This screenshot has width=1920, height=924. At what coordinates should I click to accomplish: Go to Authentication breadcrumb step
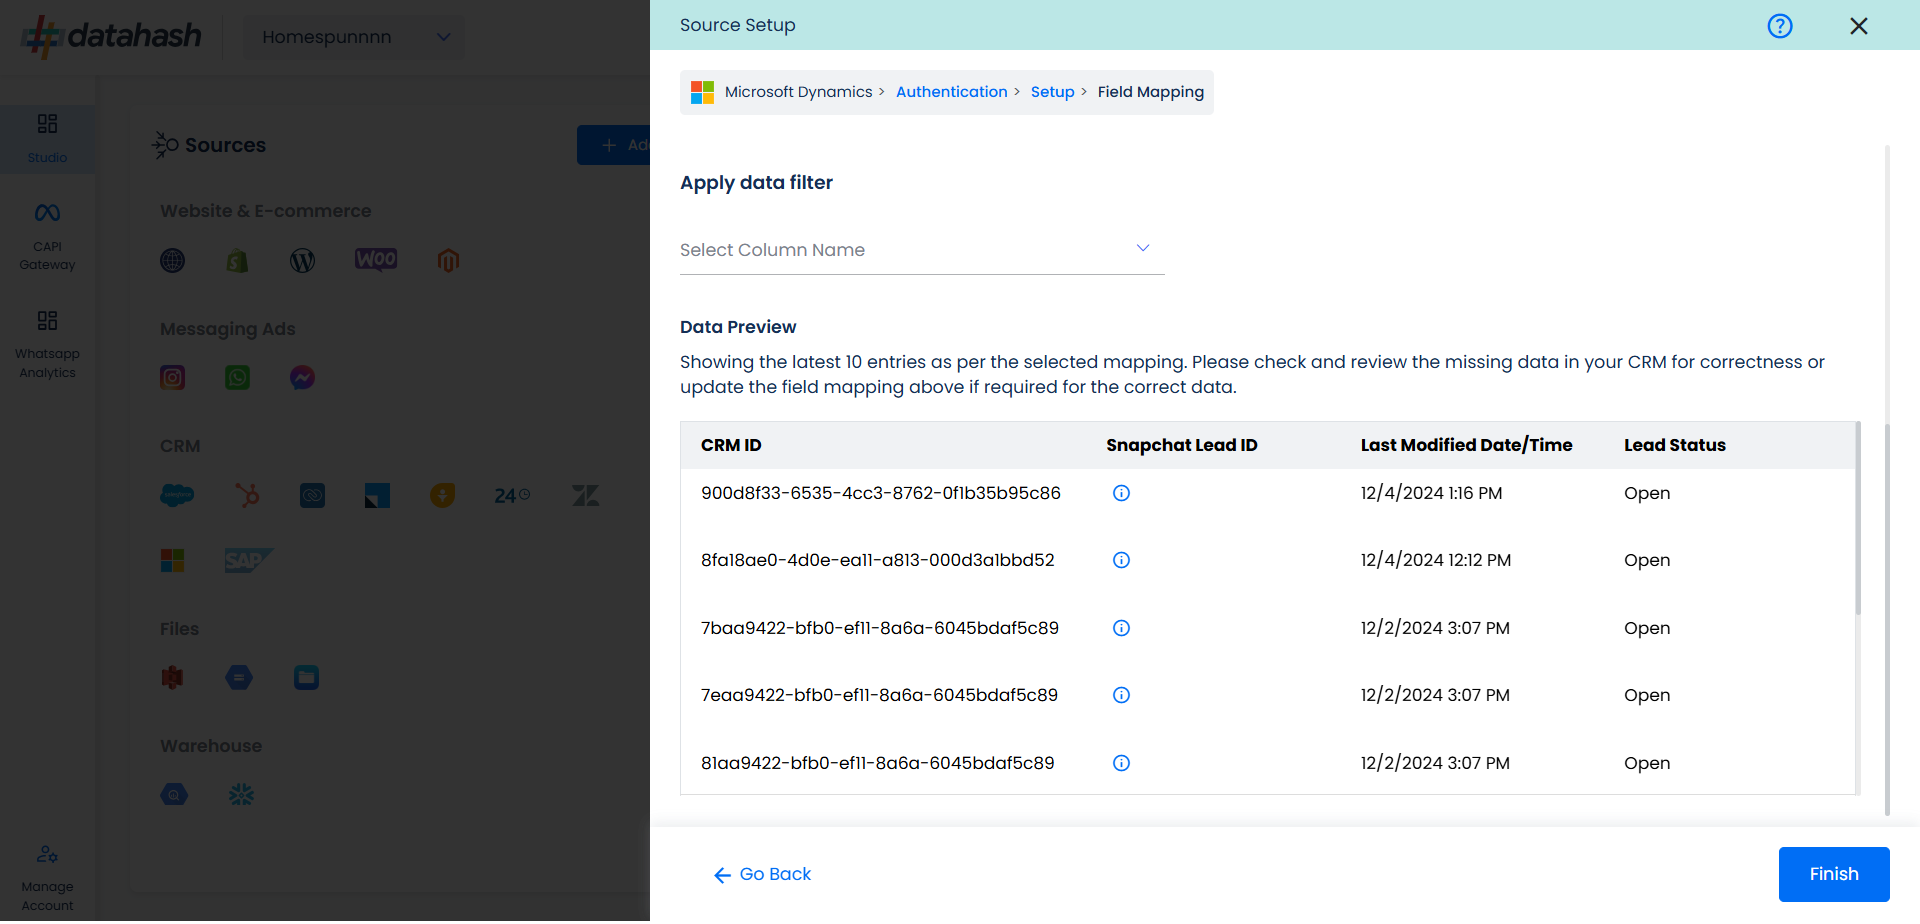[x=951, y=92]
